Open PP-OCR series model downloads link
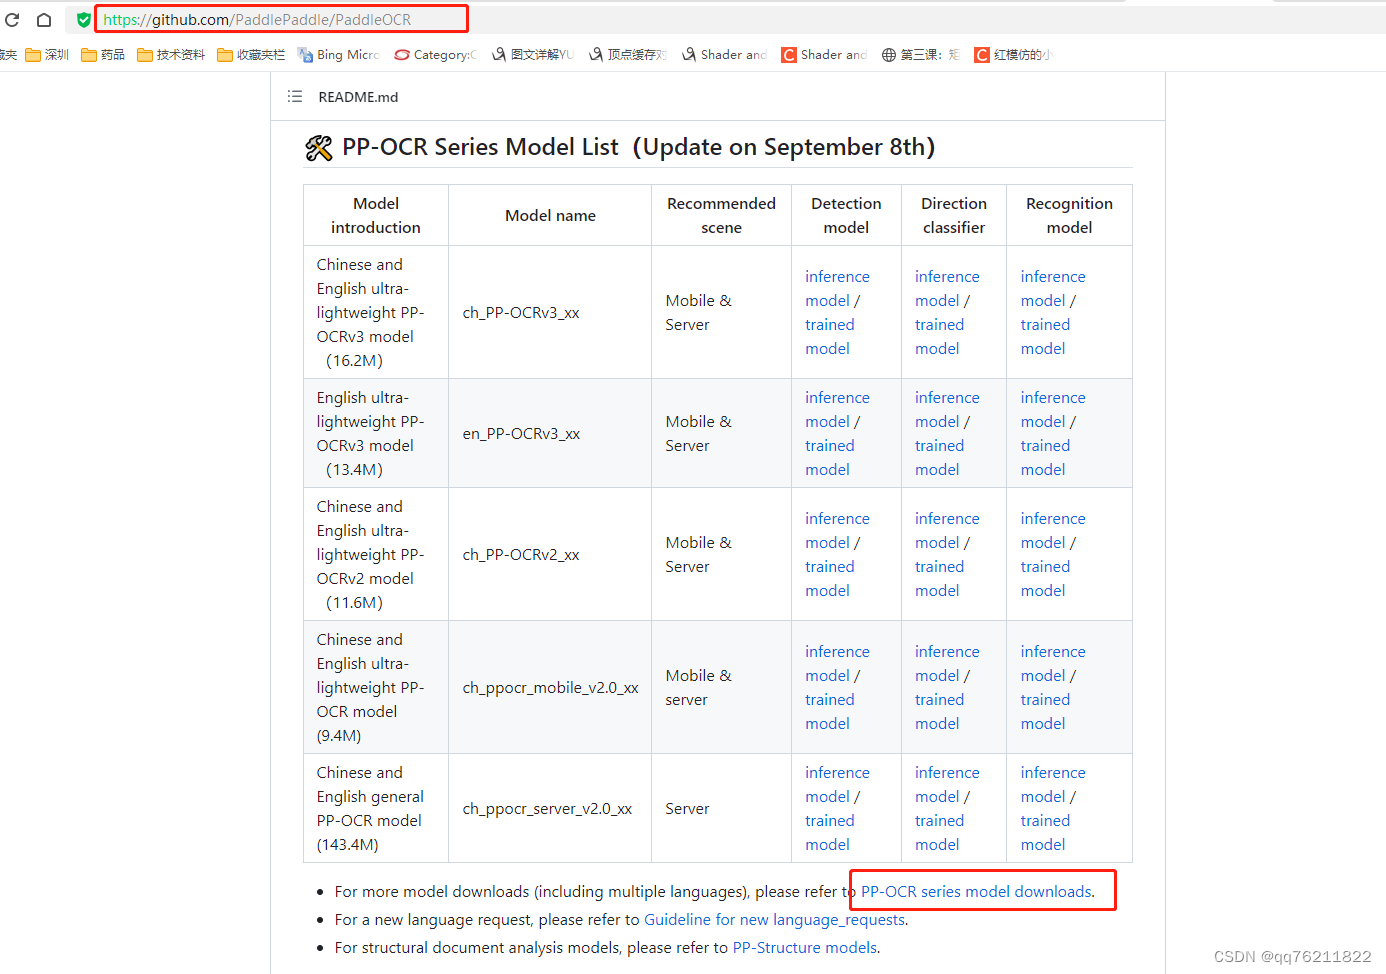Image resolution: width=1386 pixels, height=974 pixels. [976, 891]
